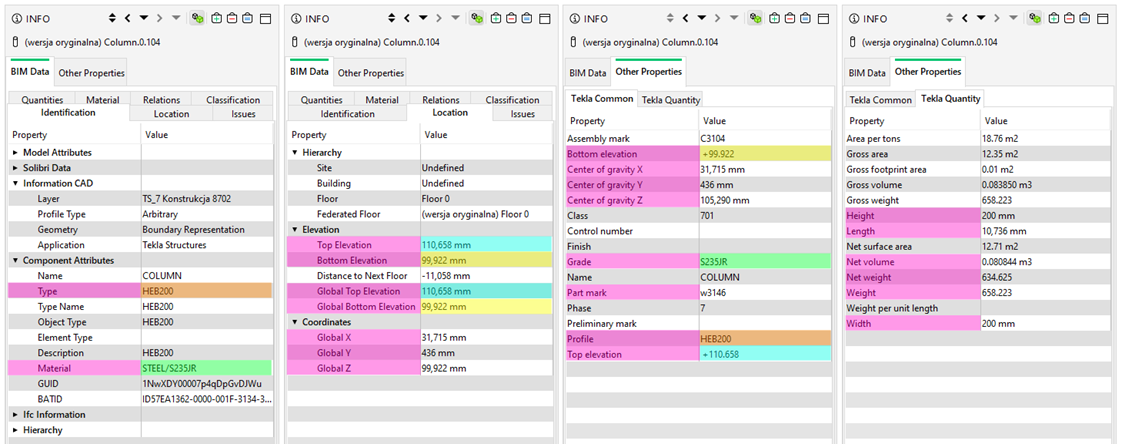Click the INFO icon of the Identification panel

(18, 19)
